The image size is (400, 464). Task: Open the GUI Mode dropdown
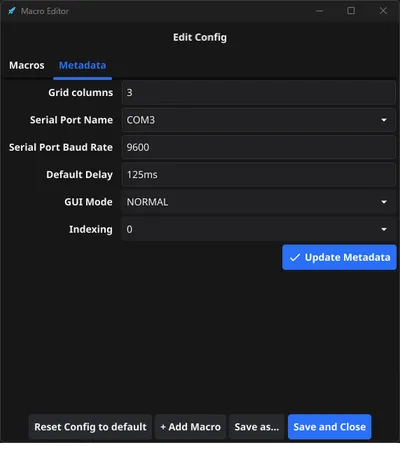pos(259,202)
